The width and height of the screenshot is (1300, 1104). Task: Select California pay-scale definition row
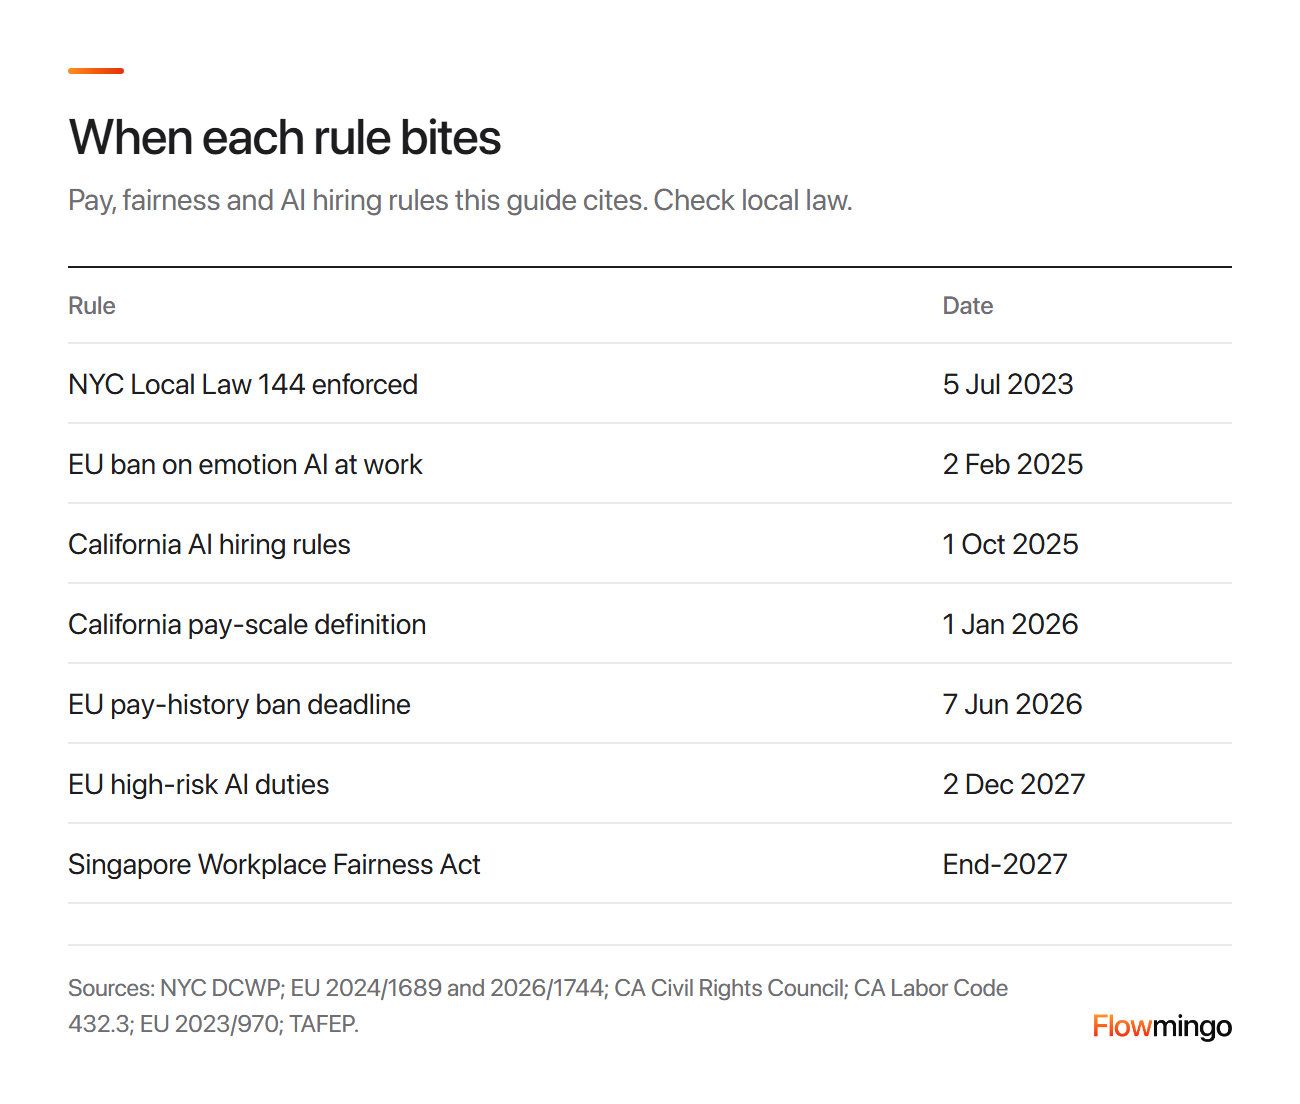pos(650,624)
